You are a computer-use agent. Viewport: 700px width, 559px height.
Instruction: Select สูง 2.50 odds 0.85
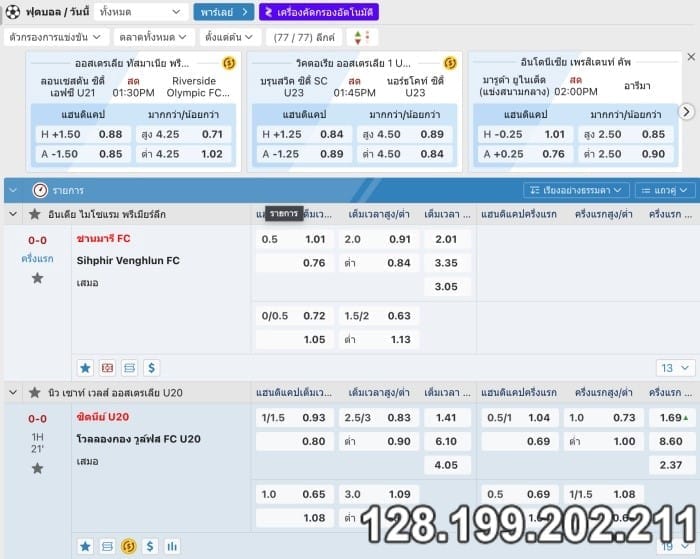point(626,134)
